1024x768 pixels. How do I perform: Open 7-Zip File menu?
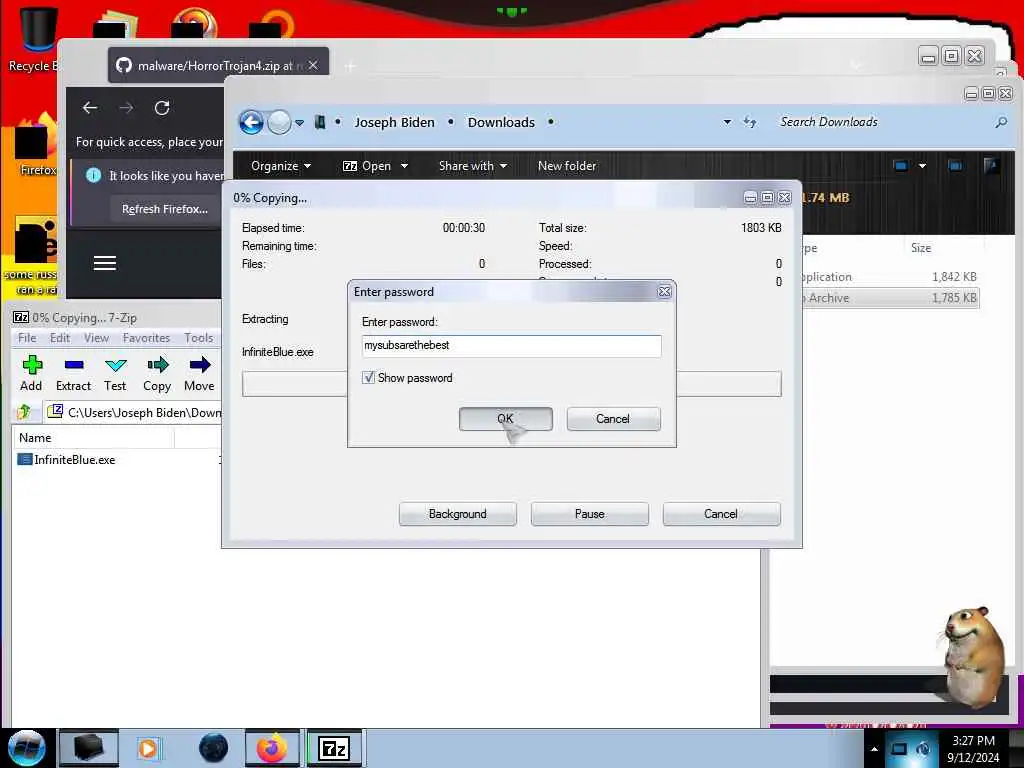(27, 338)
